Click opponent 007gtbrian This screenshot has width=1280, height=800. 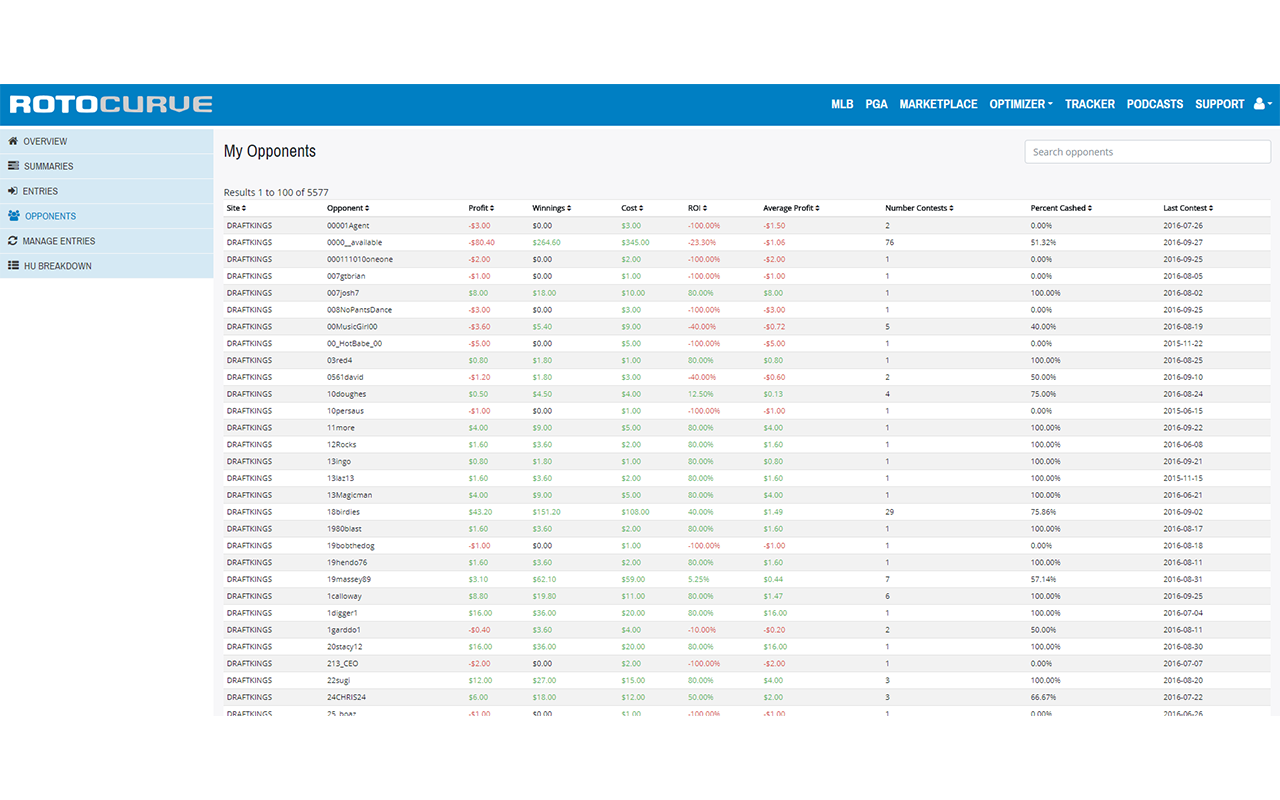tap(346, 276)
